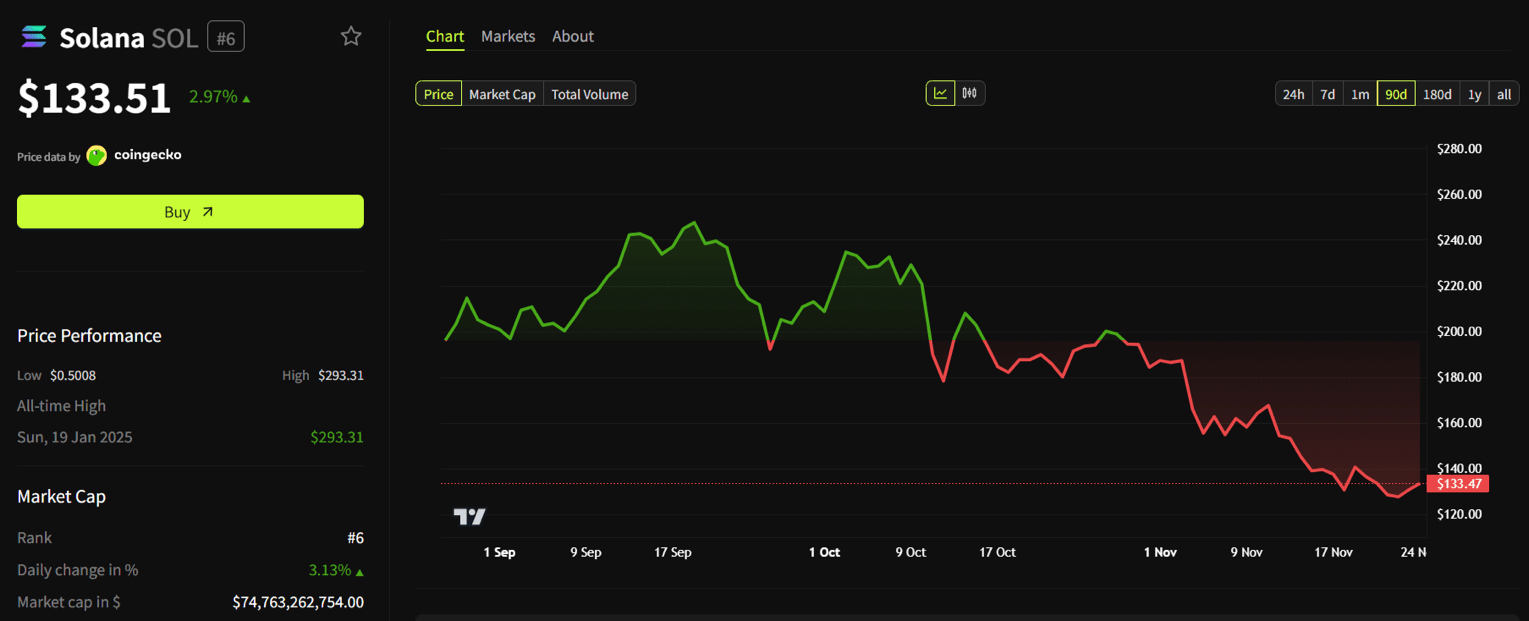
Task: Select the Price chart toggle
Action: [439, 94]
